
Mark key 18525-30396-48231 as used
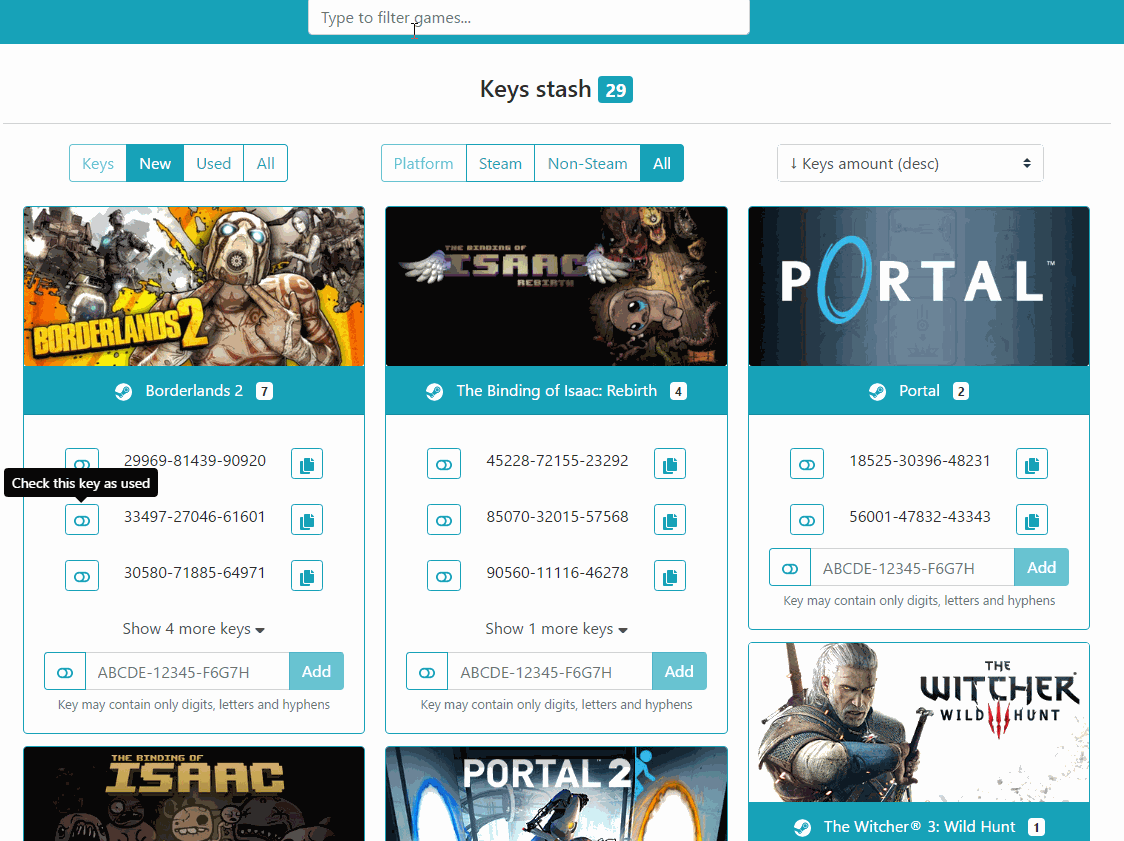(806, 464)
